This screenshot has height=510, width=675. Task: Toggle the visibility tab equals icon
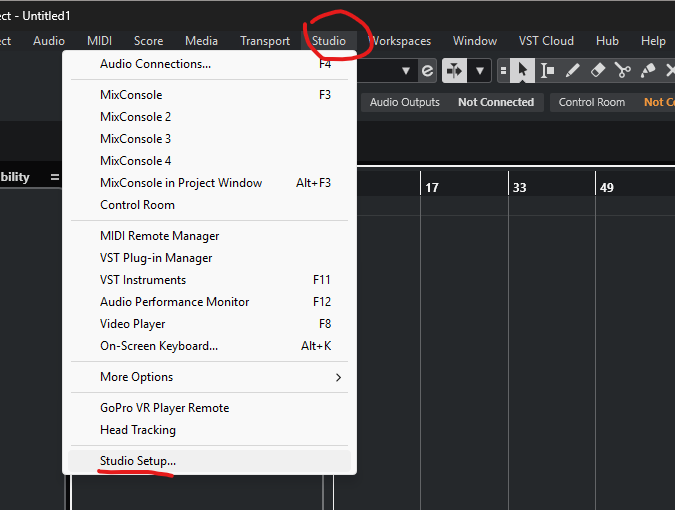(x=55, y=177)
